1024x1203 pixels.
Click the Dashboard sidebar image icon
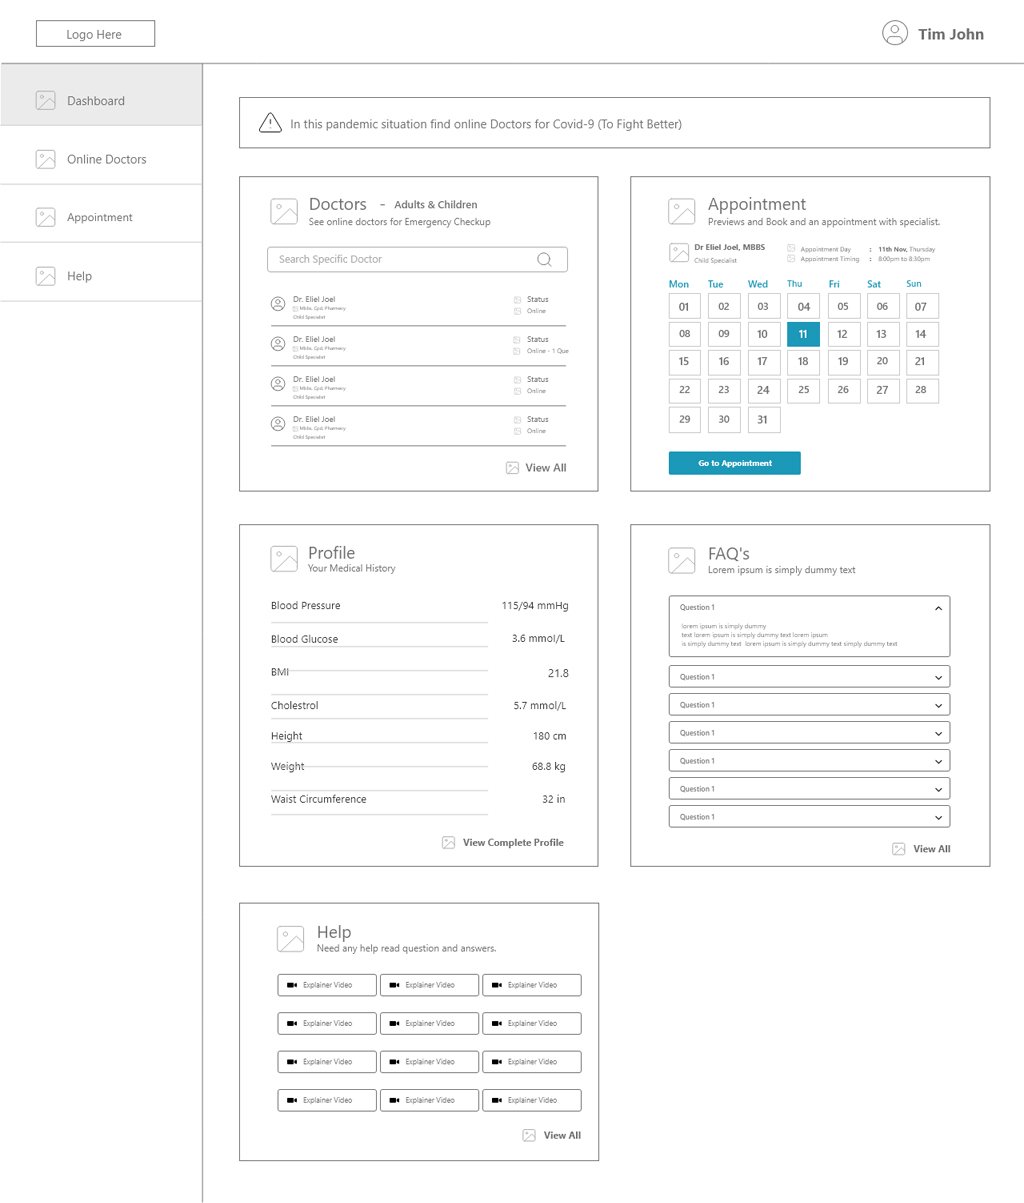[x=45, y=100]
